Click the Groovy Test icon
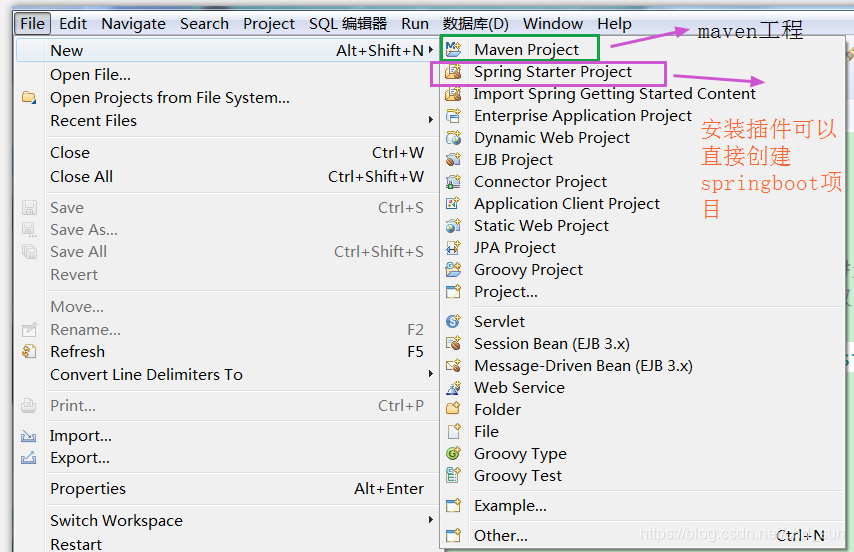 (453, 475)
